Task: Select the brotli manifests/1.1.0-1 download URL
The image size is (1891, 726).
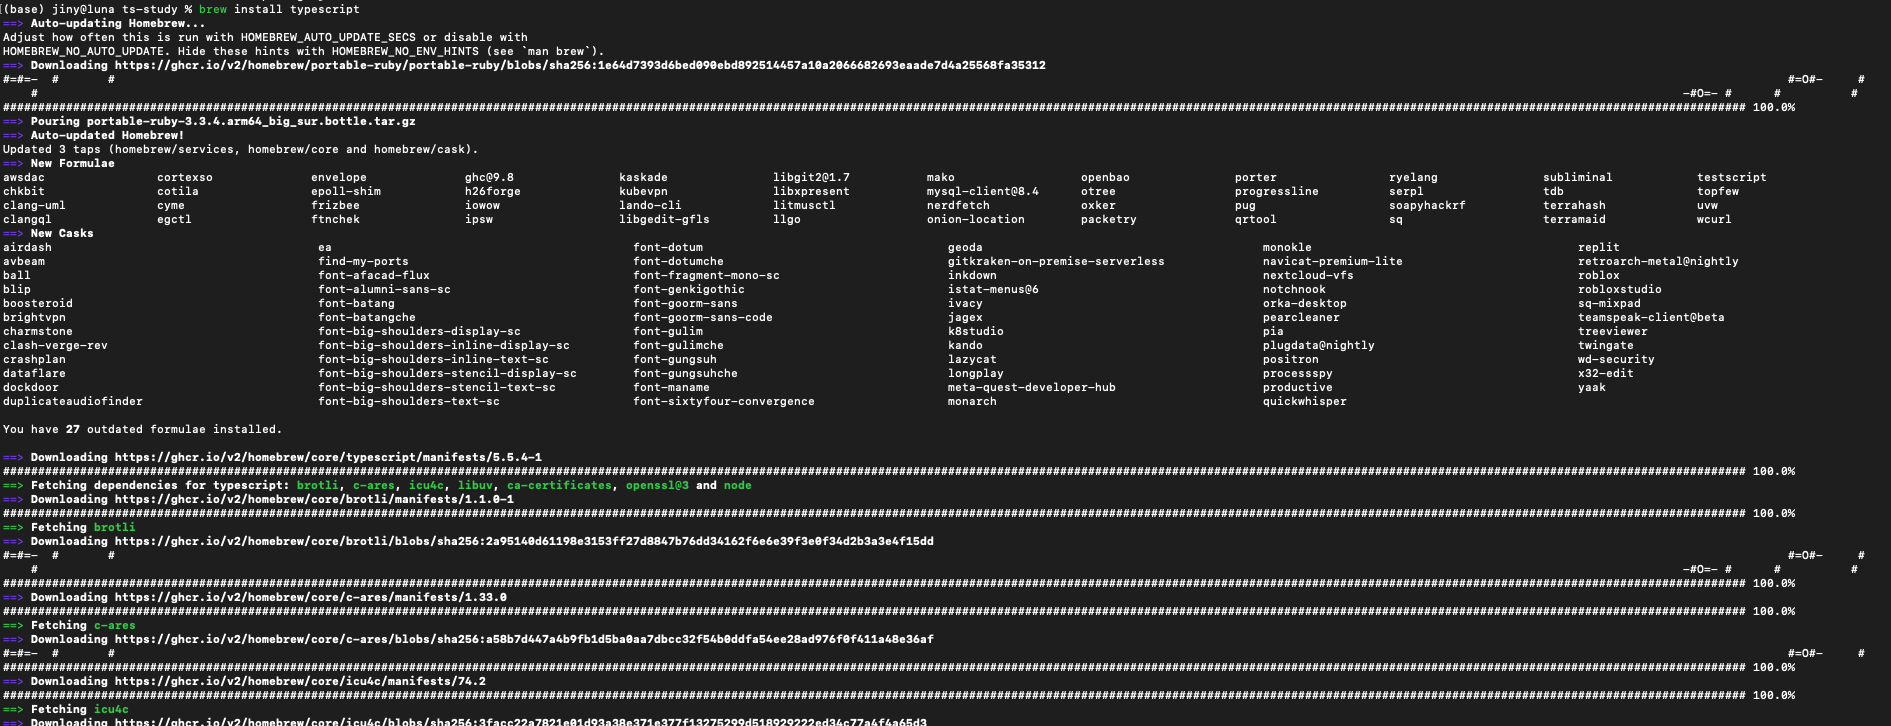Action: click(x=314, y=499)
